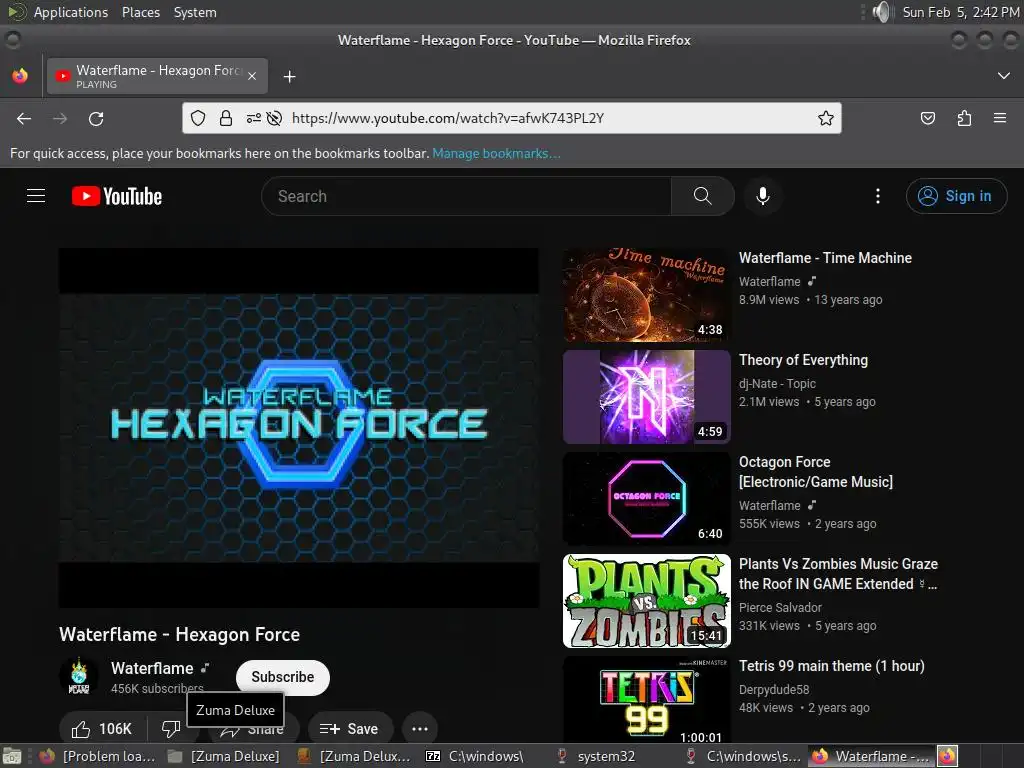Click Waterflame - Time Machine title
Image resolution: width=1024 pixels, height=768 pixels.
pyautogui.click(x=825, y=258)
